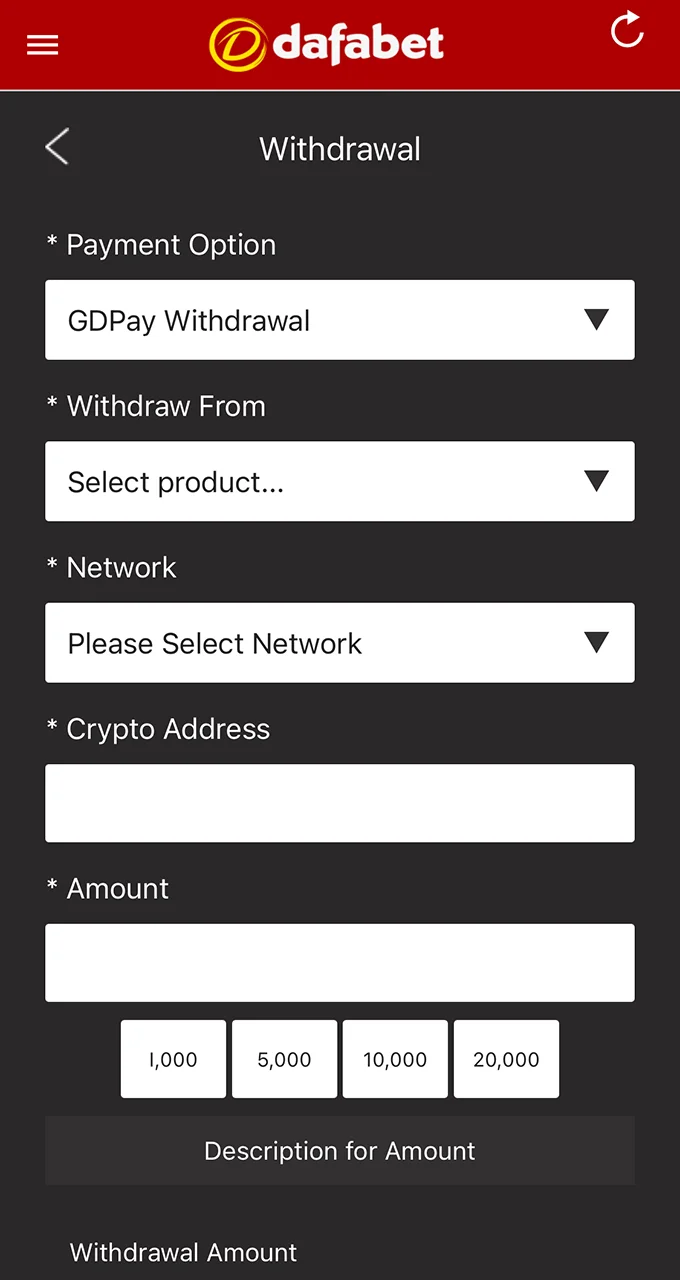
Task: Click the Withdrawal Amount description text
Action: point(183,1253)
